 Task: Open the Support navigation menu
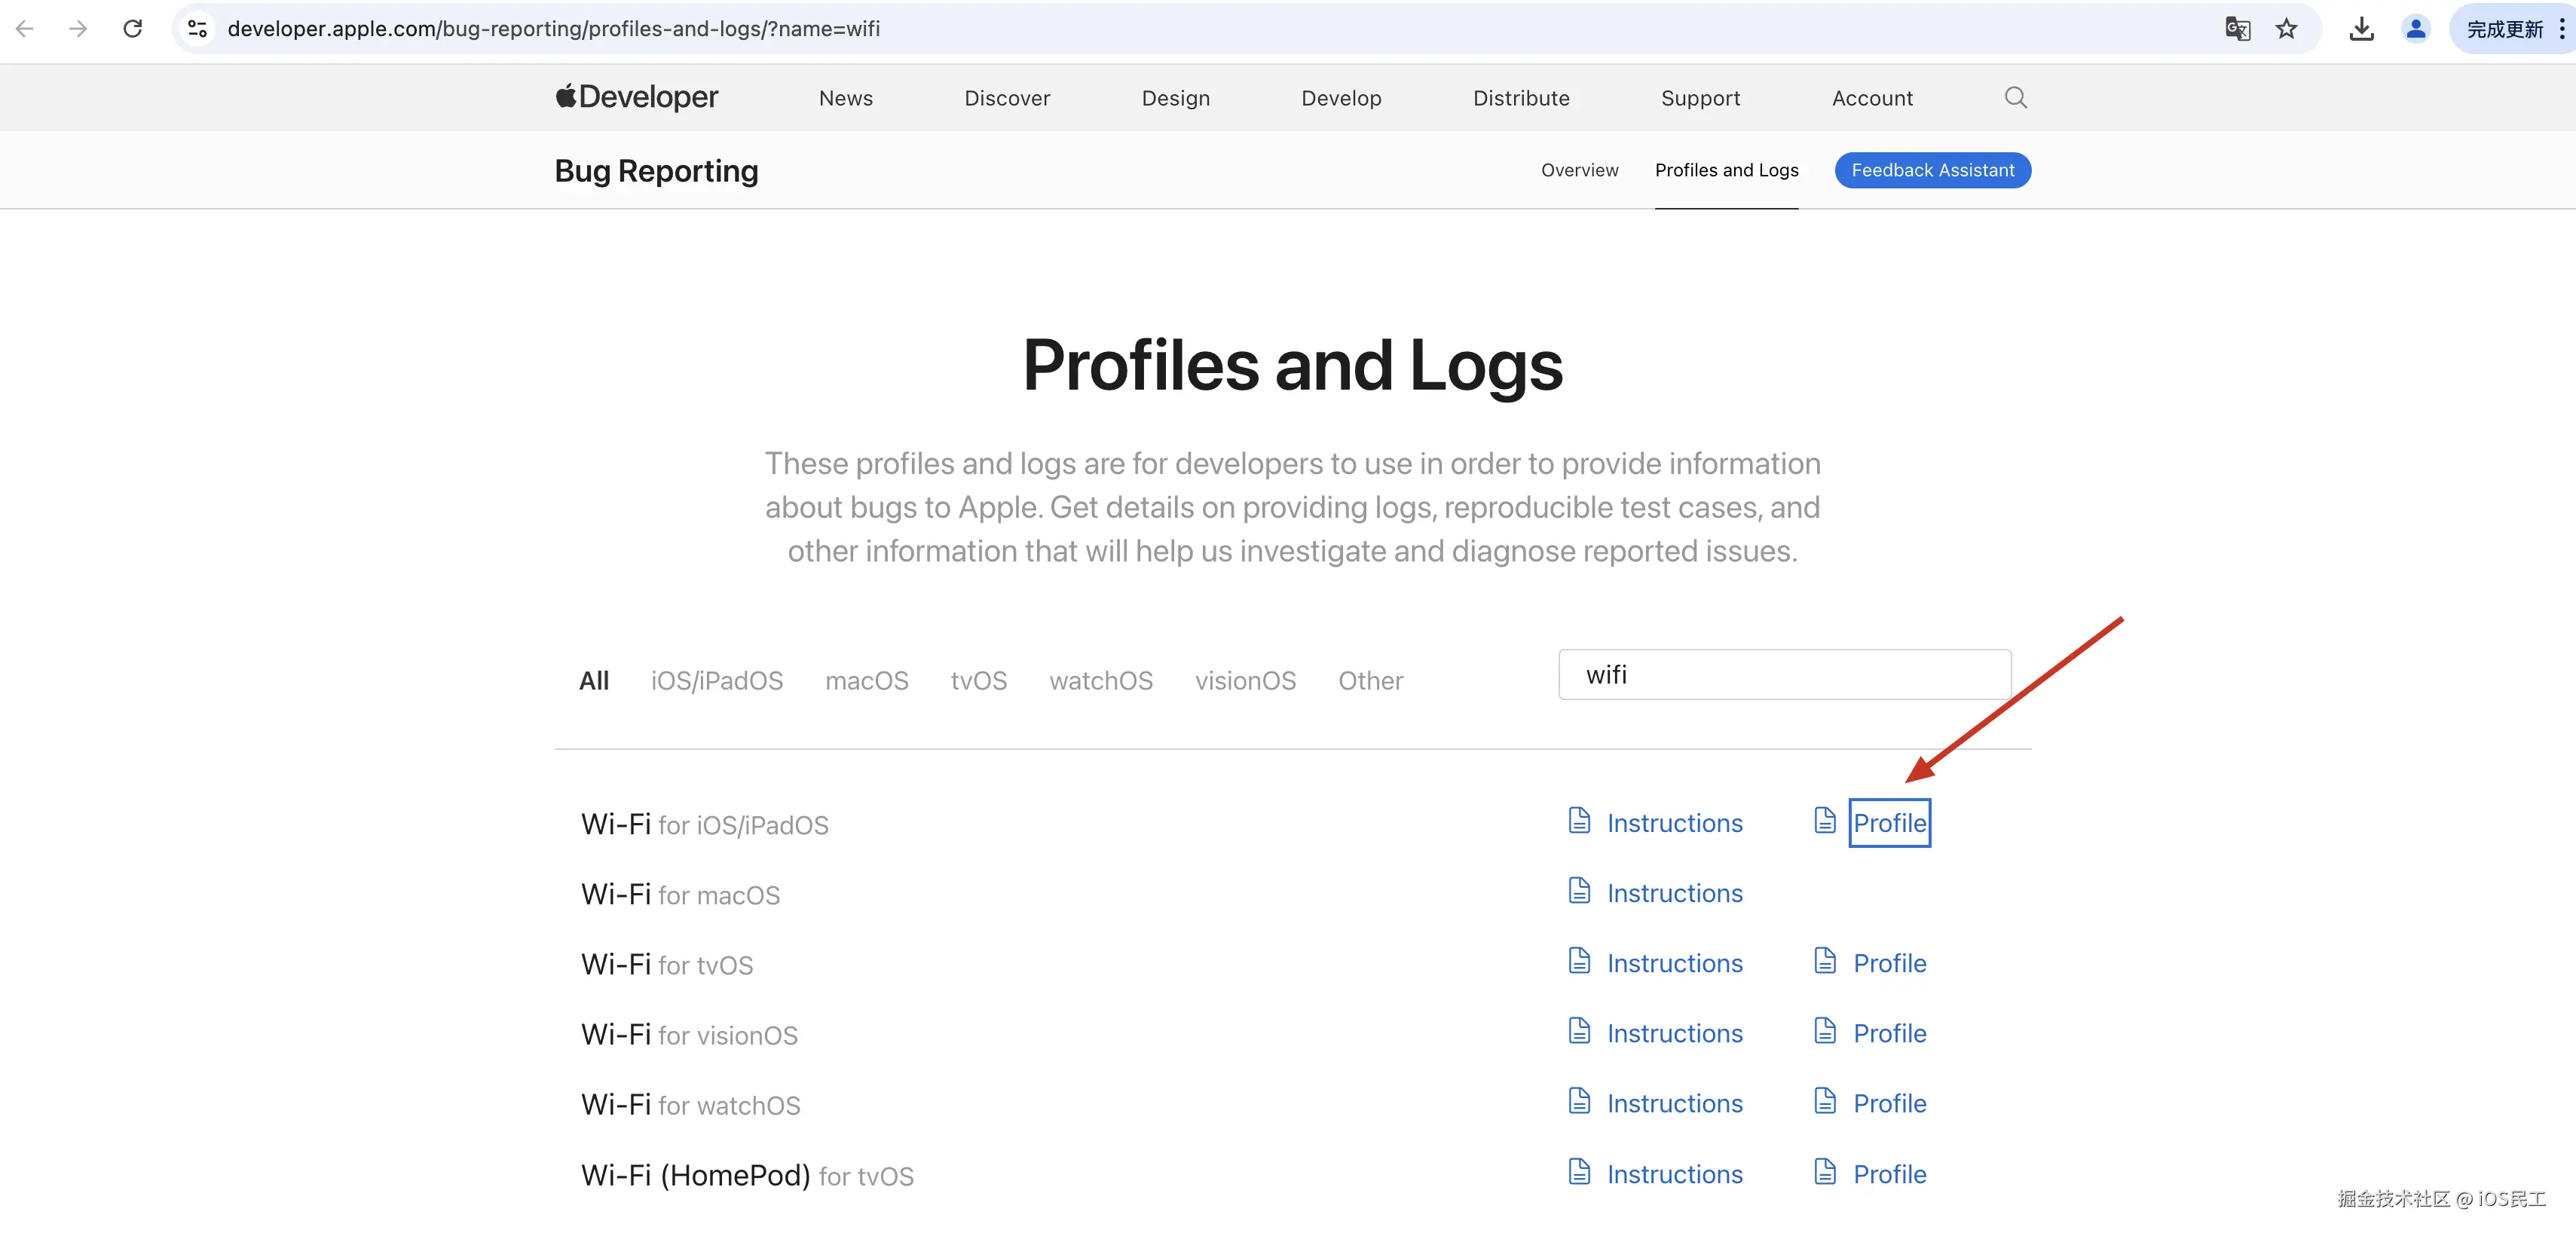click(x=1700, y=98)
